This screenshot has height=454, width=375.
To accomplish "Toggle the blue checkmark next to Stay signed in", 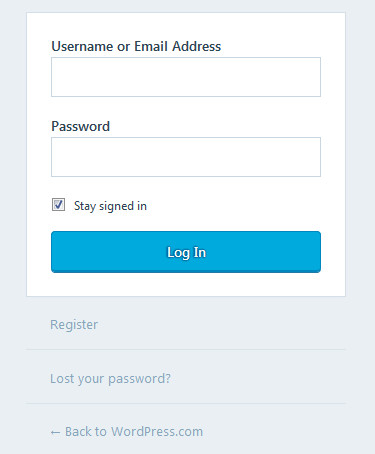I will 58,205.
